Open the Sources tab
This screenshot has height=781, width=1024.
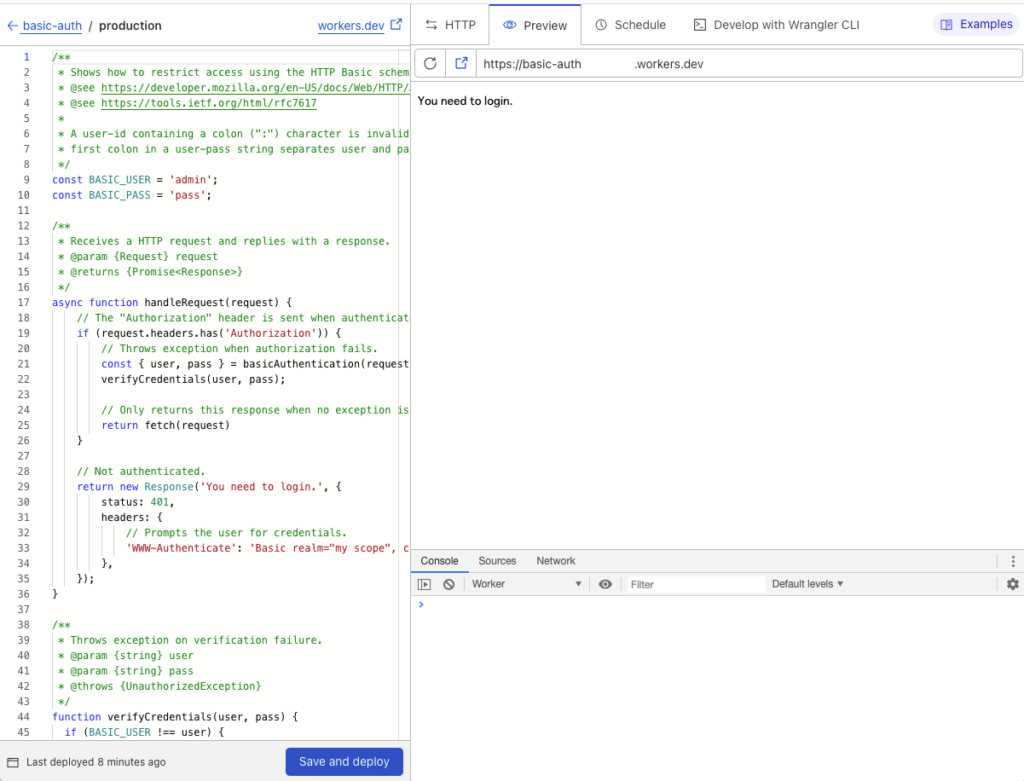coord(497,561)
